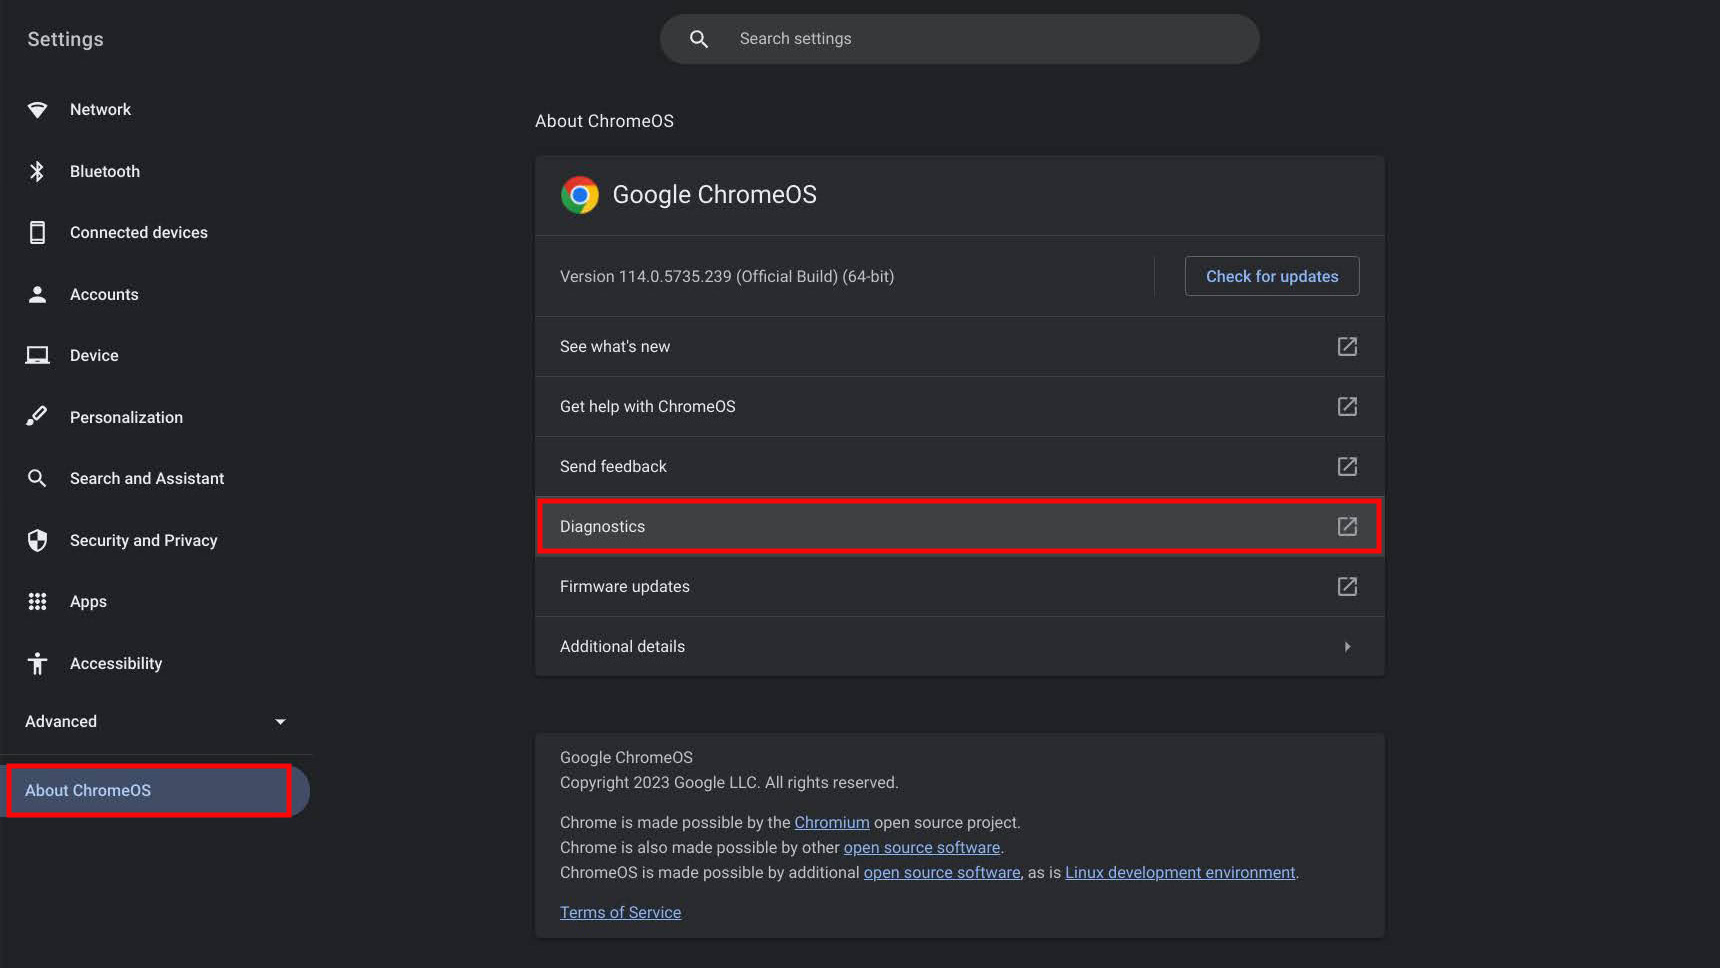Click the Bluetooth icon in sidebar

click(x=37, y=172)
